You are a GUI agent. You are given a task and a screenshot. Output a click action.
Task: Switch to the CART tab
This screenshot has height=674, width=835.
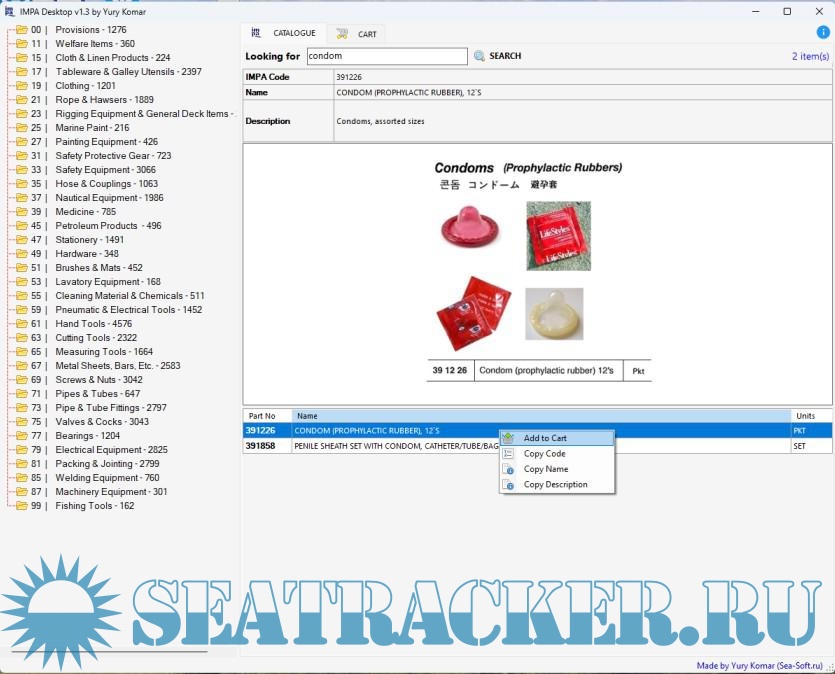pos(358,34)
